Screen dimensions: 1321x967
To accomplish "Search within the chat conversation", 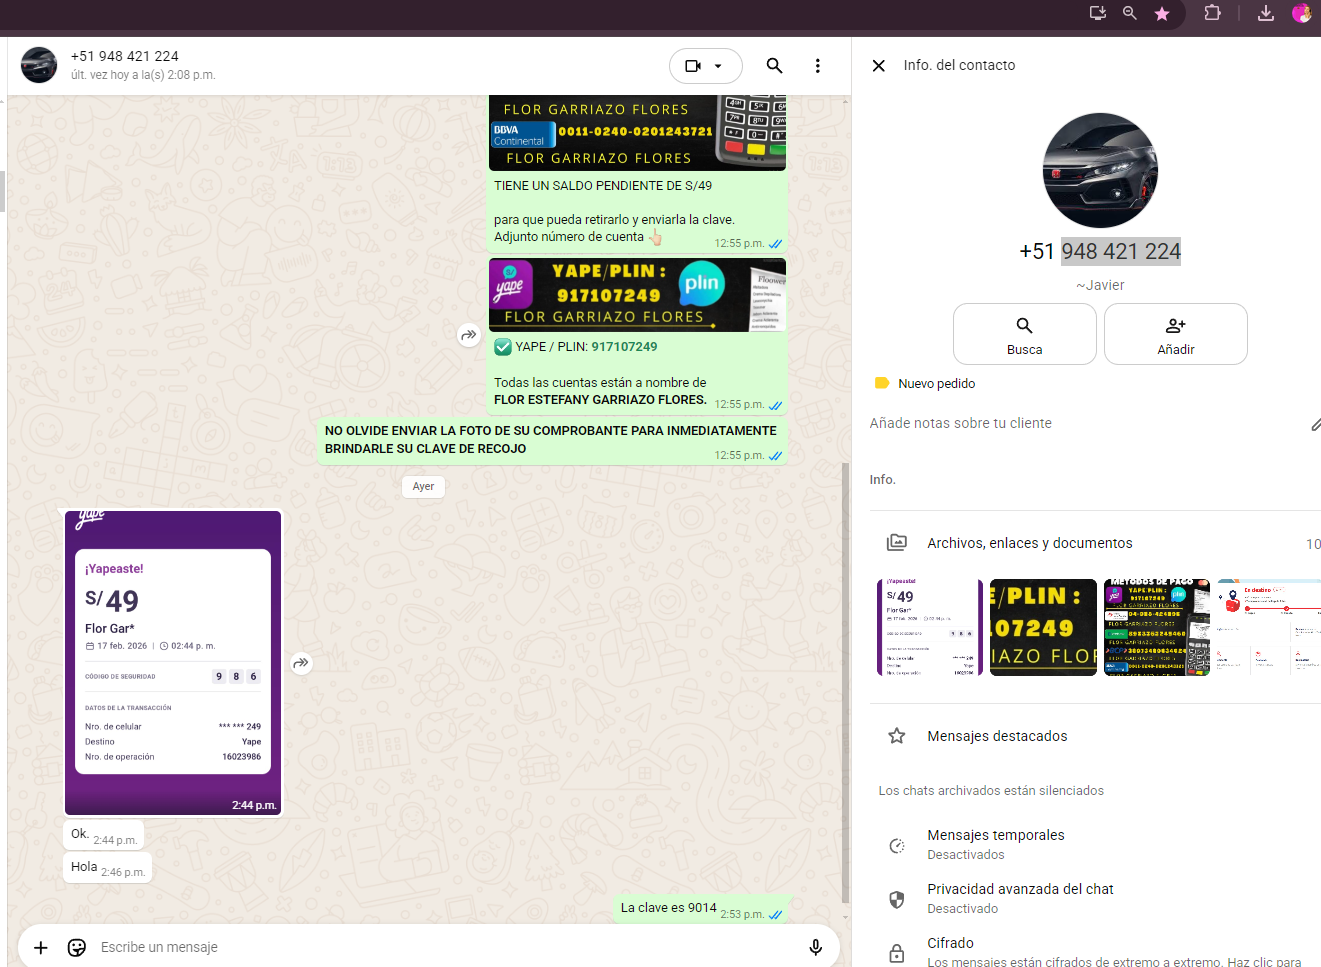I will click(x=774, y=66).
